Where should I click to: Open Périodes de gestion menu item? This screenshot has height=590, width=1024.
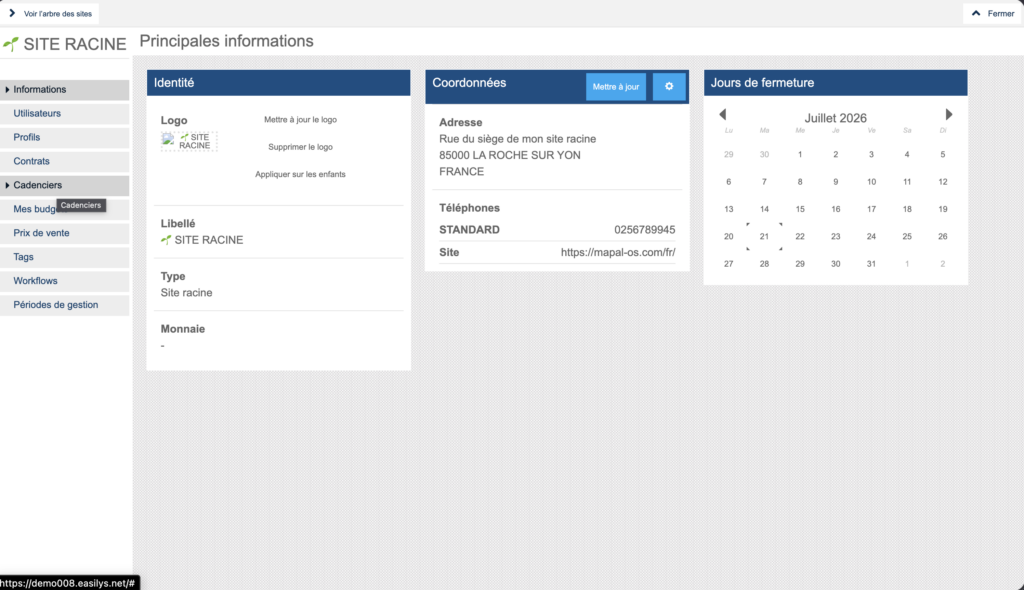click(65, 305)
